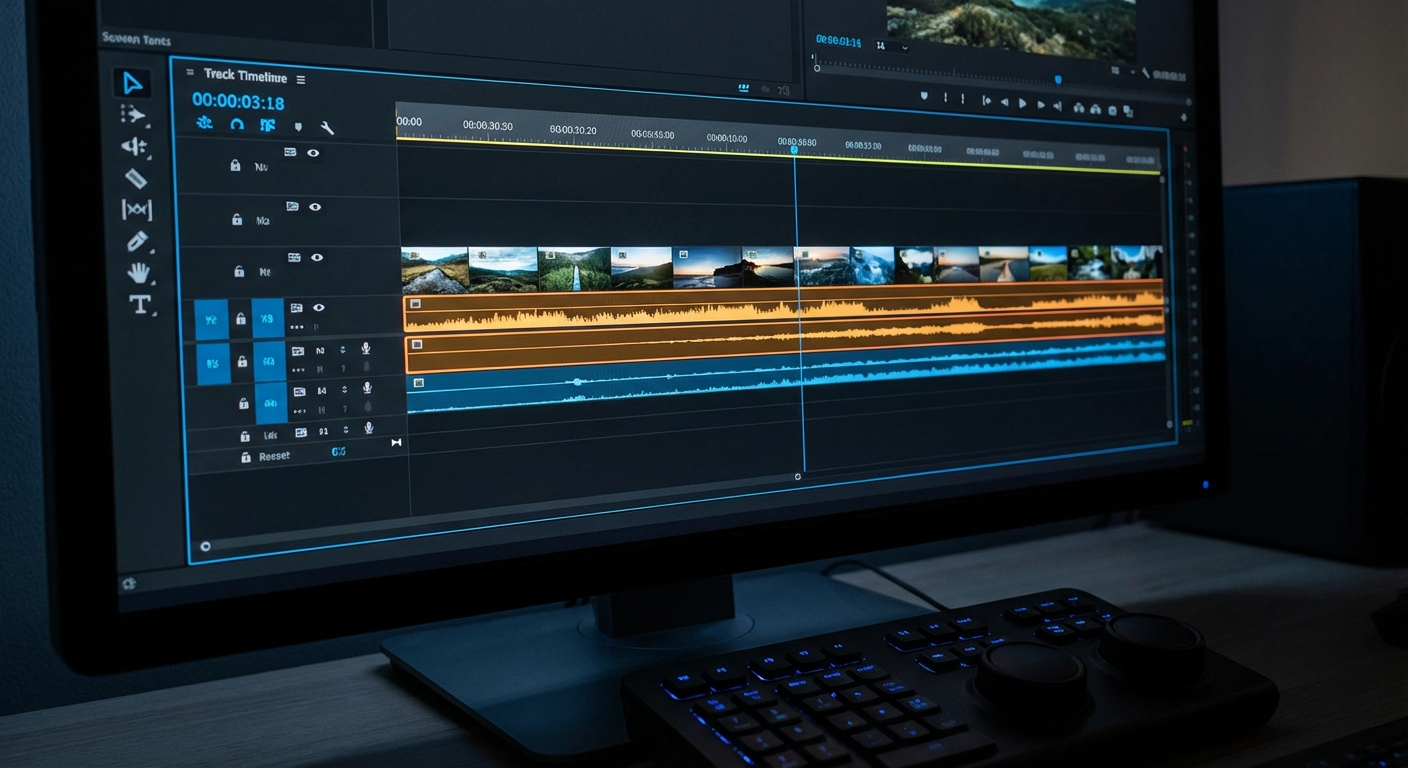Viewport: 1408px width, 768px height.
Task: Select the Selection arrow tool
Action: click(x=132, y=84)
